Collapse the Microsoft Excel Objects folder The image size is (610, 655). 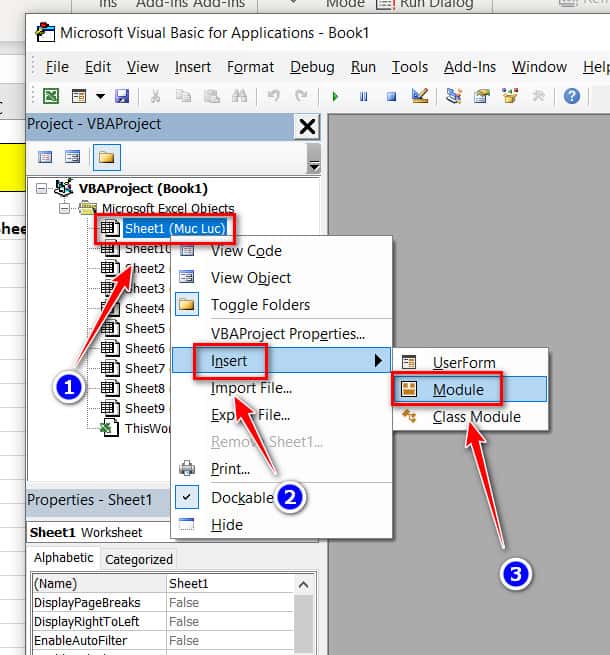point(64,208)
